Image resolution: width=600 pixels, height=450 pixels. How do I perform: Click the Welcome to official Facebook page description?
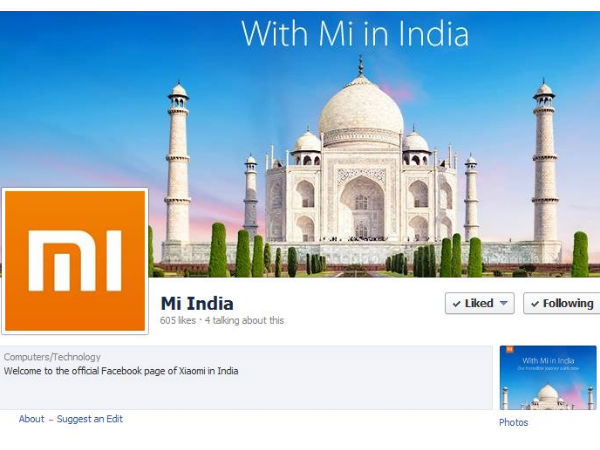coord(121,371)
